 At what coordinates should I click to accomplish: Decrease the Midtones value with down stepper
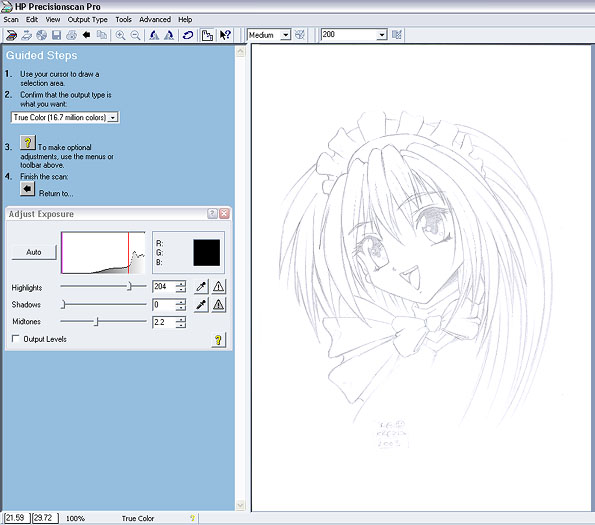point(181,325)
